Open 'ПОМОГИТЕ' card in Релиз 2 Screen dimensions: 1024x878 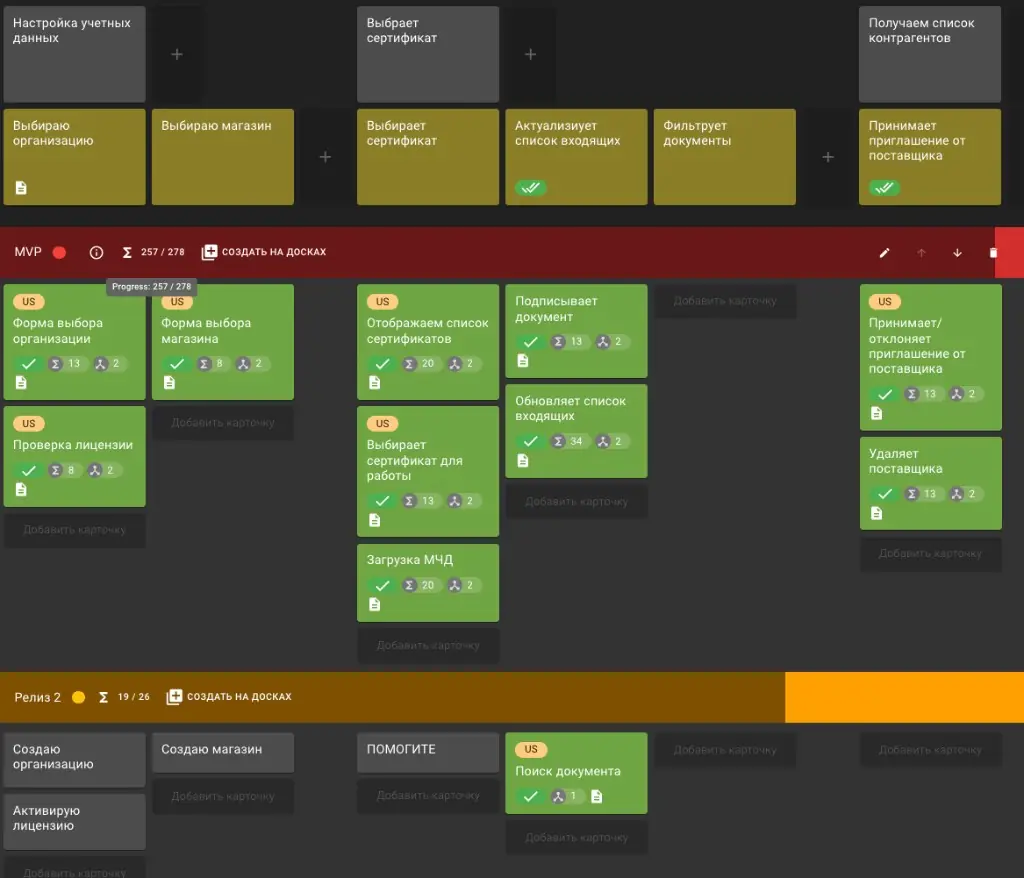click(x=428, y=753)
